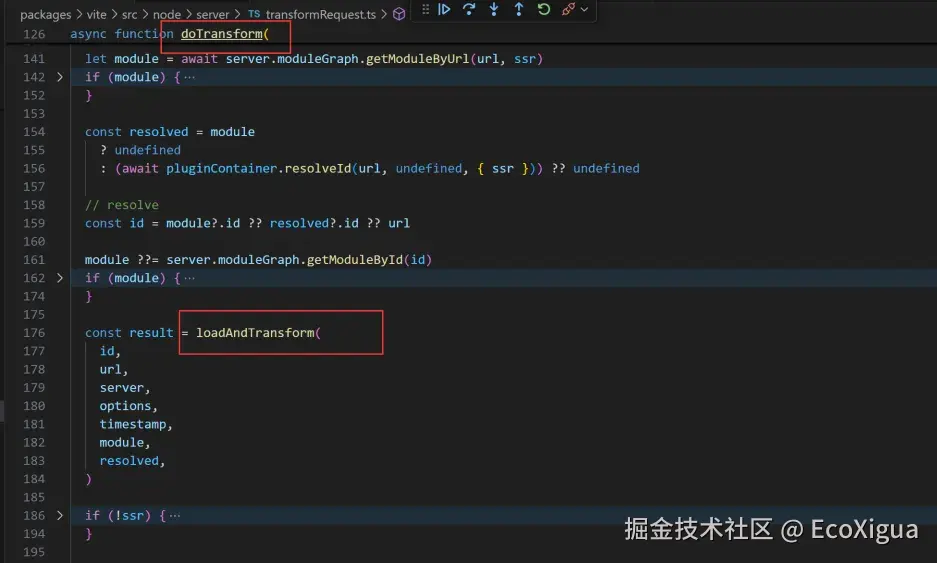Click the debug toolbar drag handle
Image resolution: width=937 pixels, height=563 pixels.
(x=425, y=9)
